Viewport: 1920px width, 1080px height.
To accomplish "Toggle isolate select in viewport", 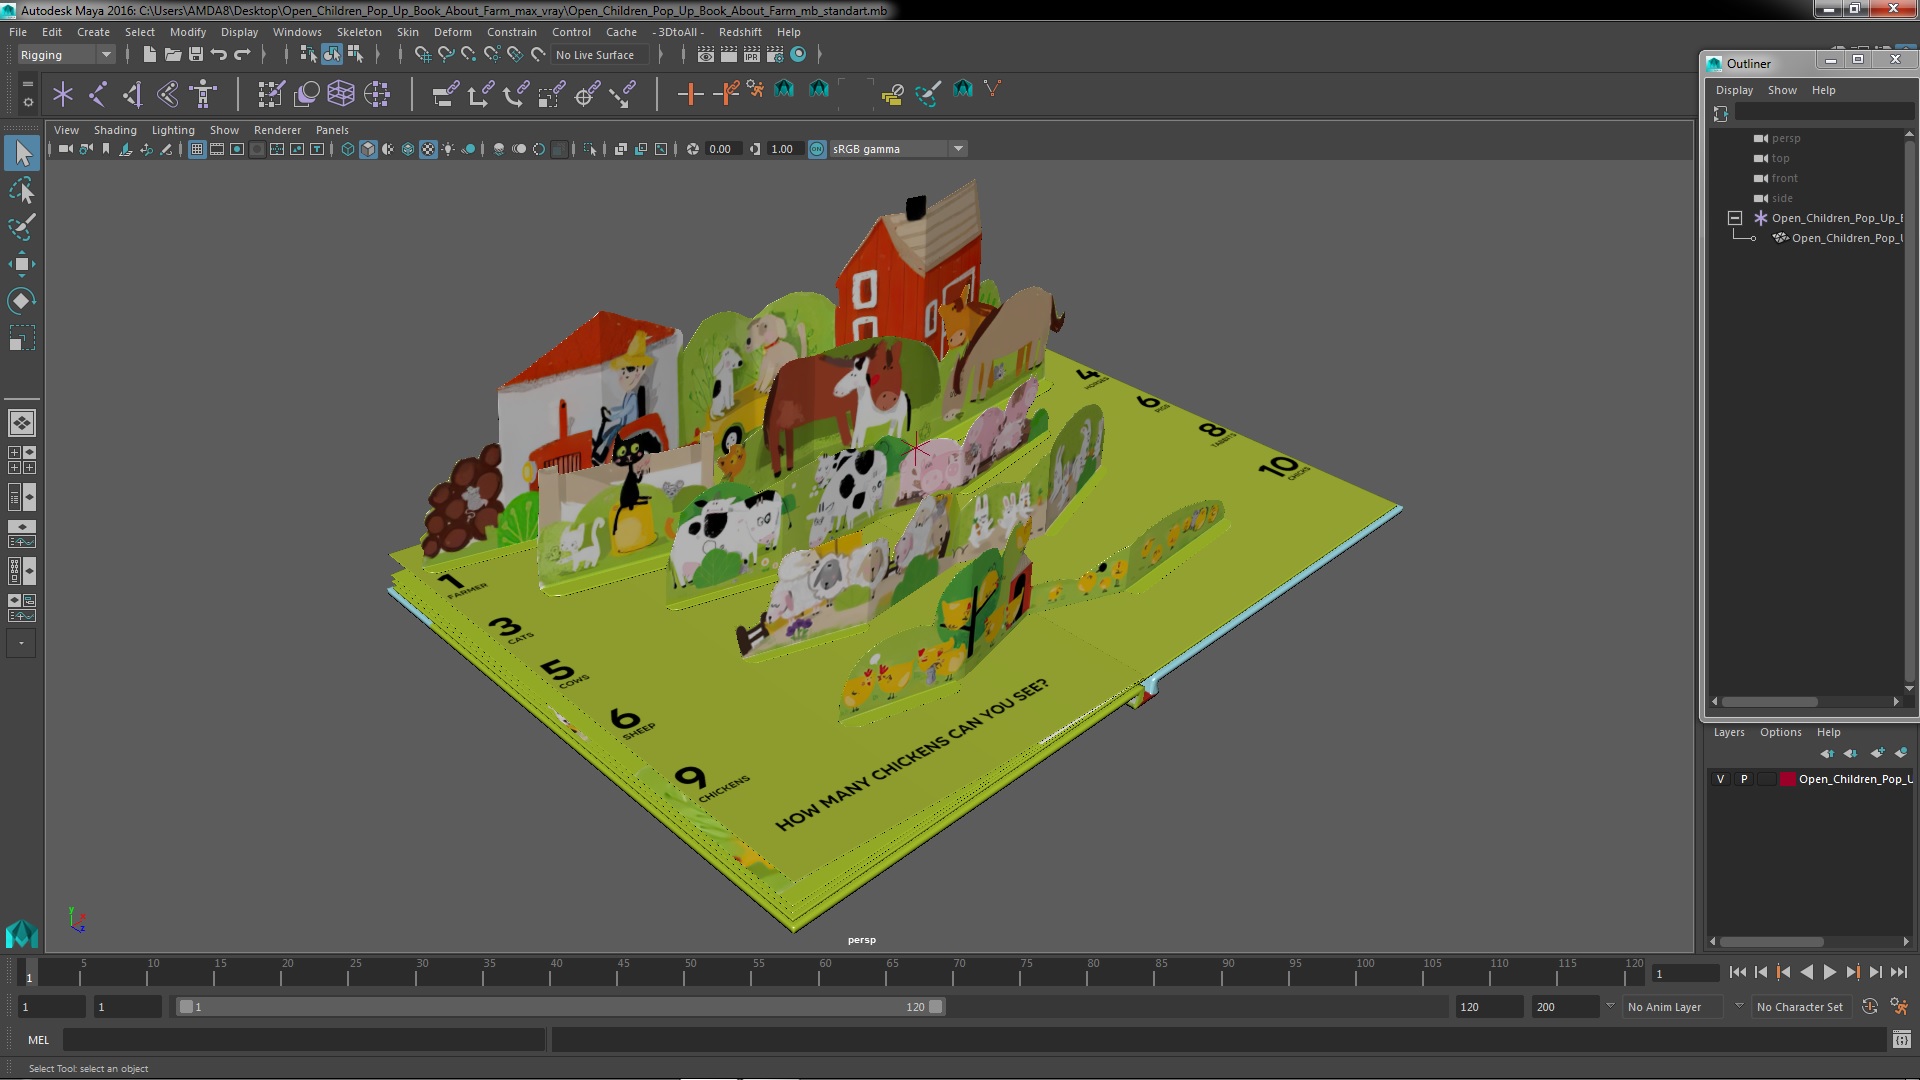I will [x=590, y=149].
